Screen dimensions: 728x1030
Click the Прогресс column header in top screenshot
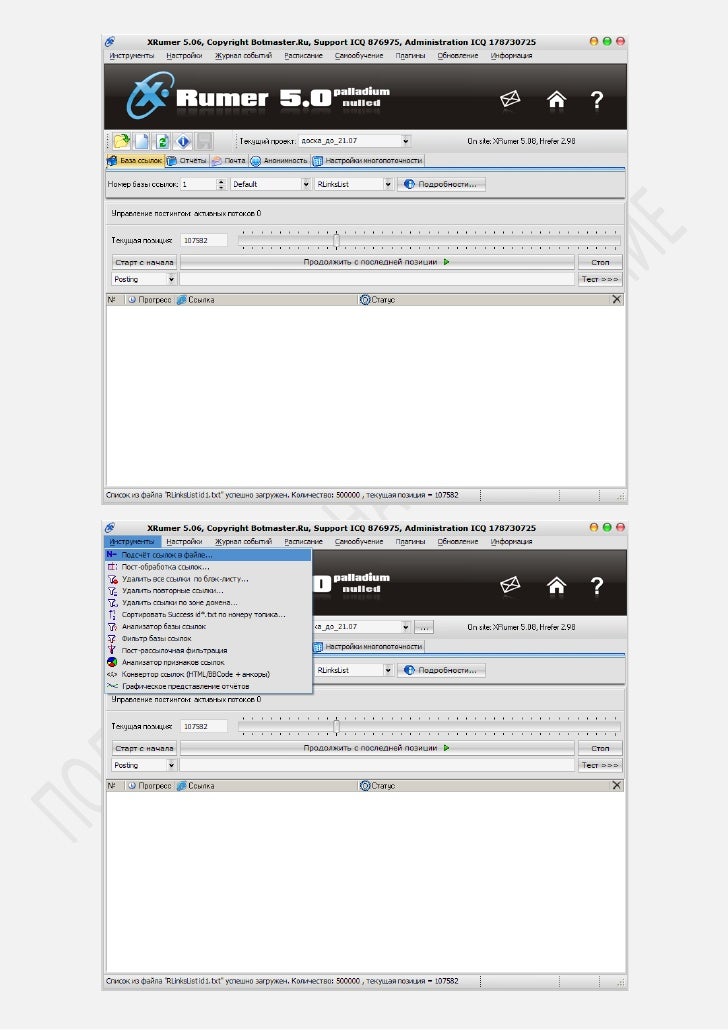click(x=149, y=300)
